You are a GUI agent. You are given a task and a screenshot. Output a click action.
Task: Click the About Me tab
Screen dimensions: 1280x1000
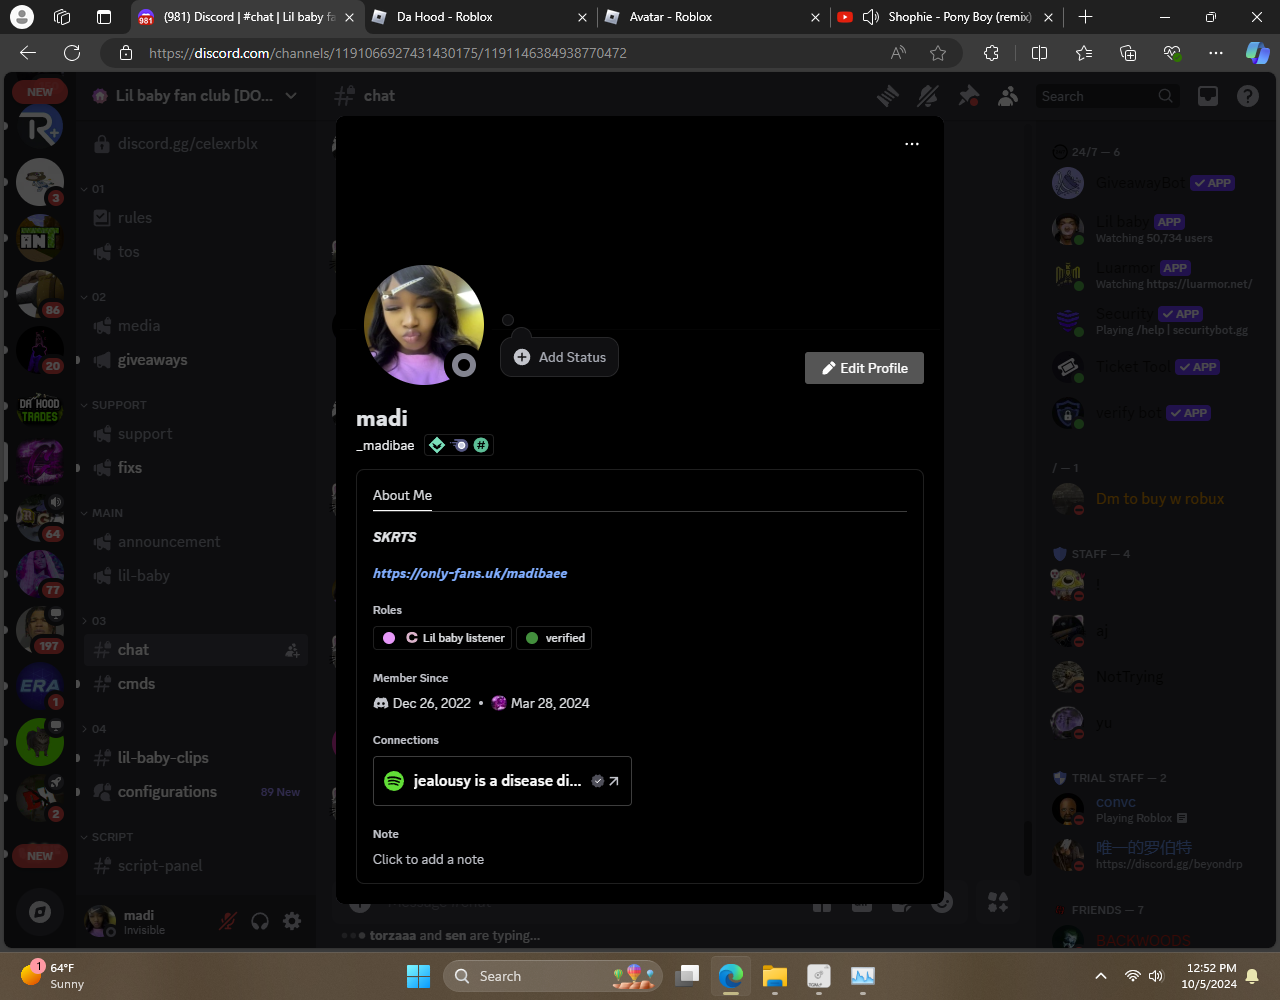[x=402, y=495]
